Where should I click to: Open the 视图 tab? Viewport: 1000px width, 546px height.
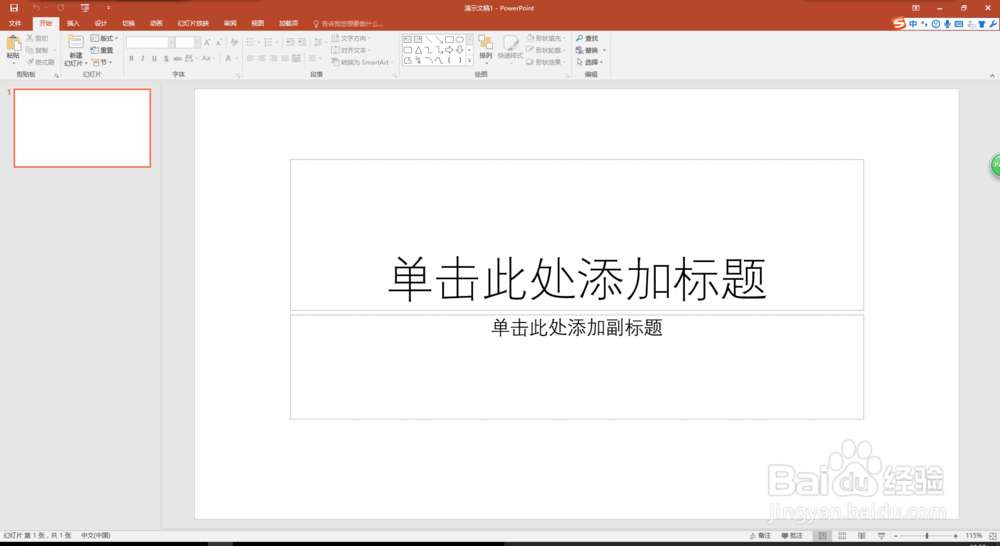point(258,24)
